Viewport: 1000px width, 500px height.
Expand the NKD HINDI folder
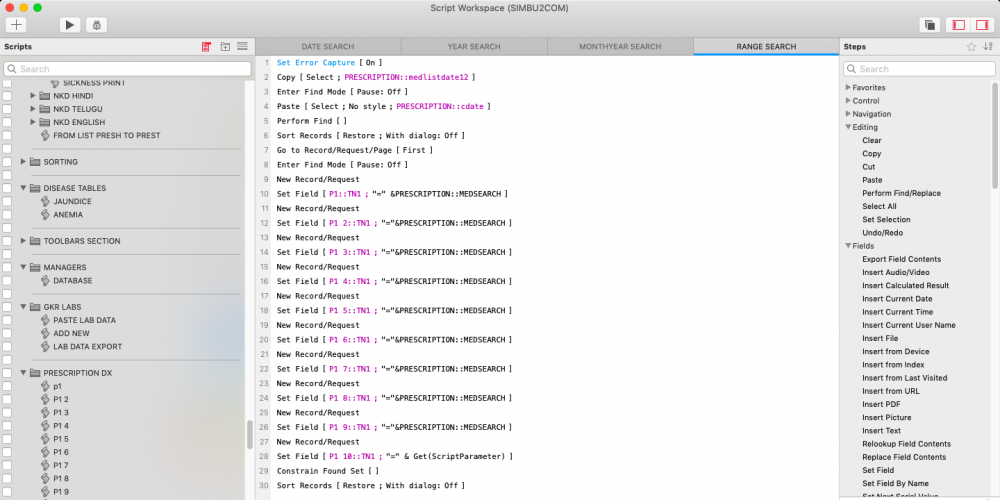click(x=33, y=96)
